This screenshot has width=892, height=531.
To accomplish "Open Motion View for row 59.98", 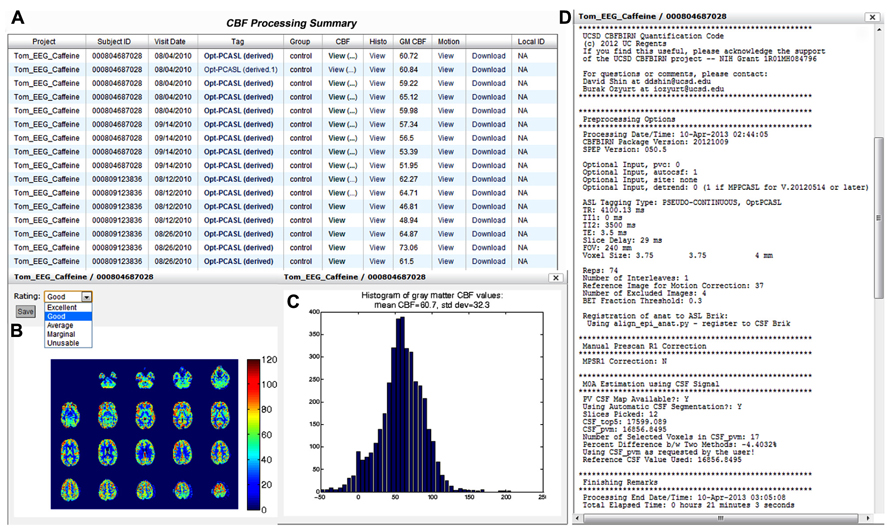I will [x=446, y=110].
